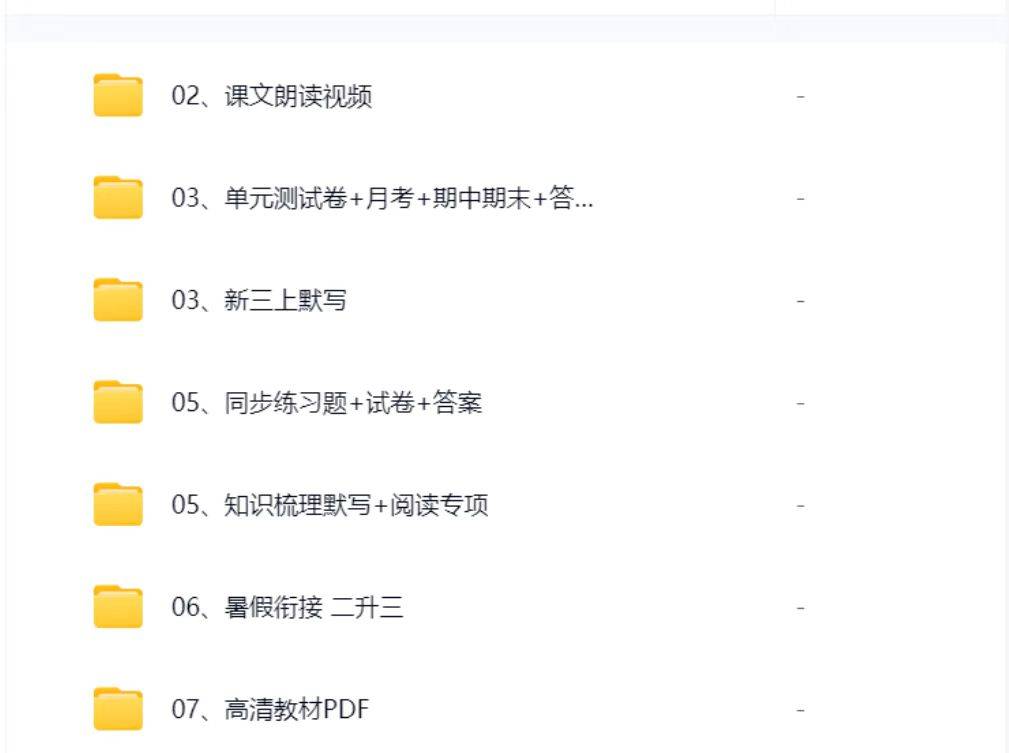The width and height of the screenshot is (1009, 753).
Task: Click folder icon of 05、同步练习题+试卷+答案
Action: (x=118, y=403)
